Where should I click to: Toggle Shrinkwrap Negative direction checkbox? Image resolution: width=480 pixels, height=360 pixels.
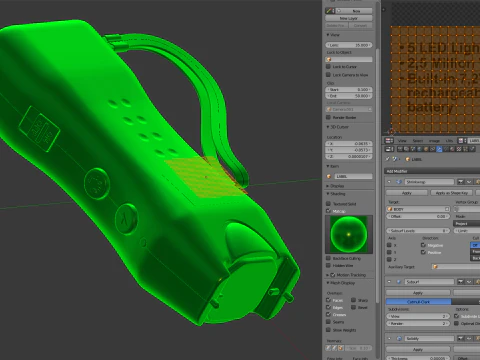[x=423, y=245]
